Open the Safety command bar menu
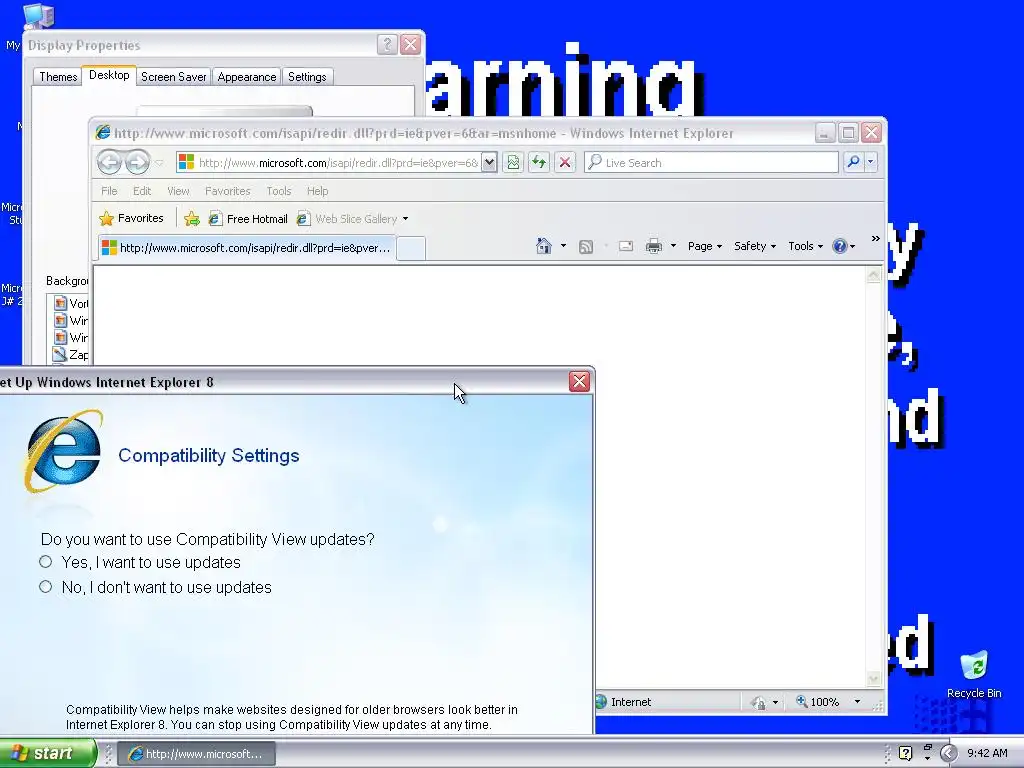The width and height of the screenshot is (1024, 768). [x=754, y=246]
